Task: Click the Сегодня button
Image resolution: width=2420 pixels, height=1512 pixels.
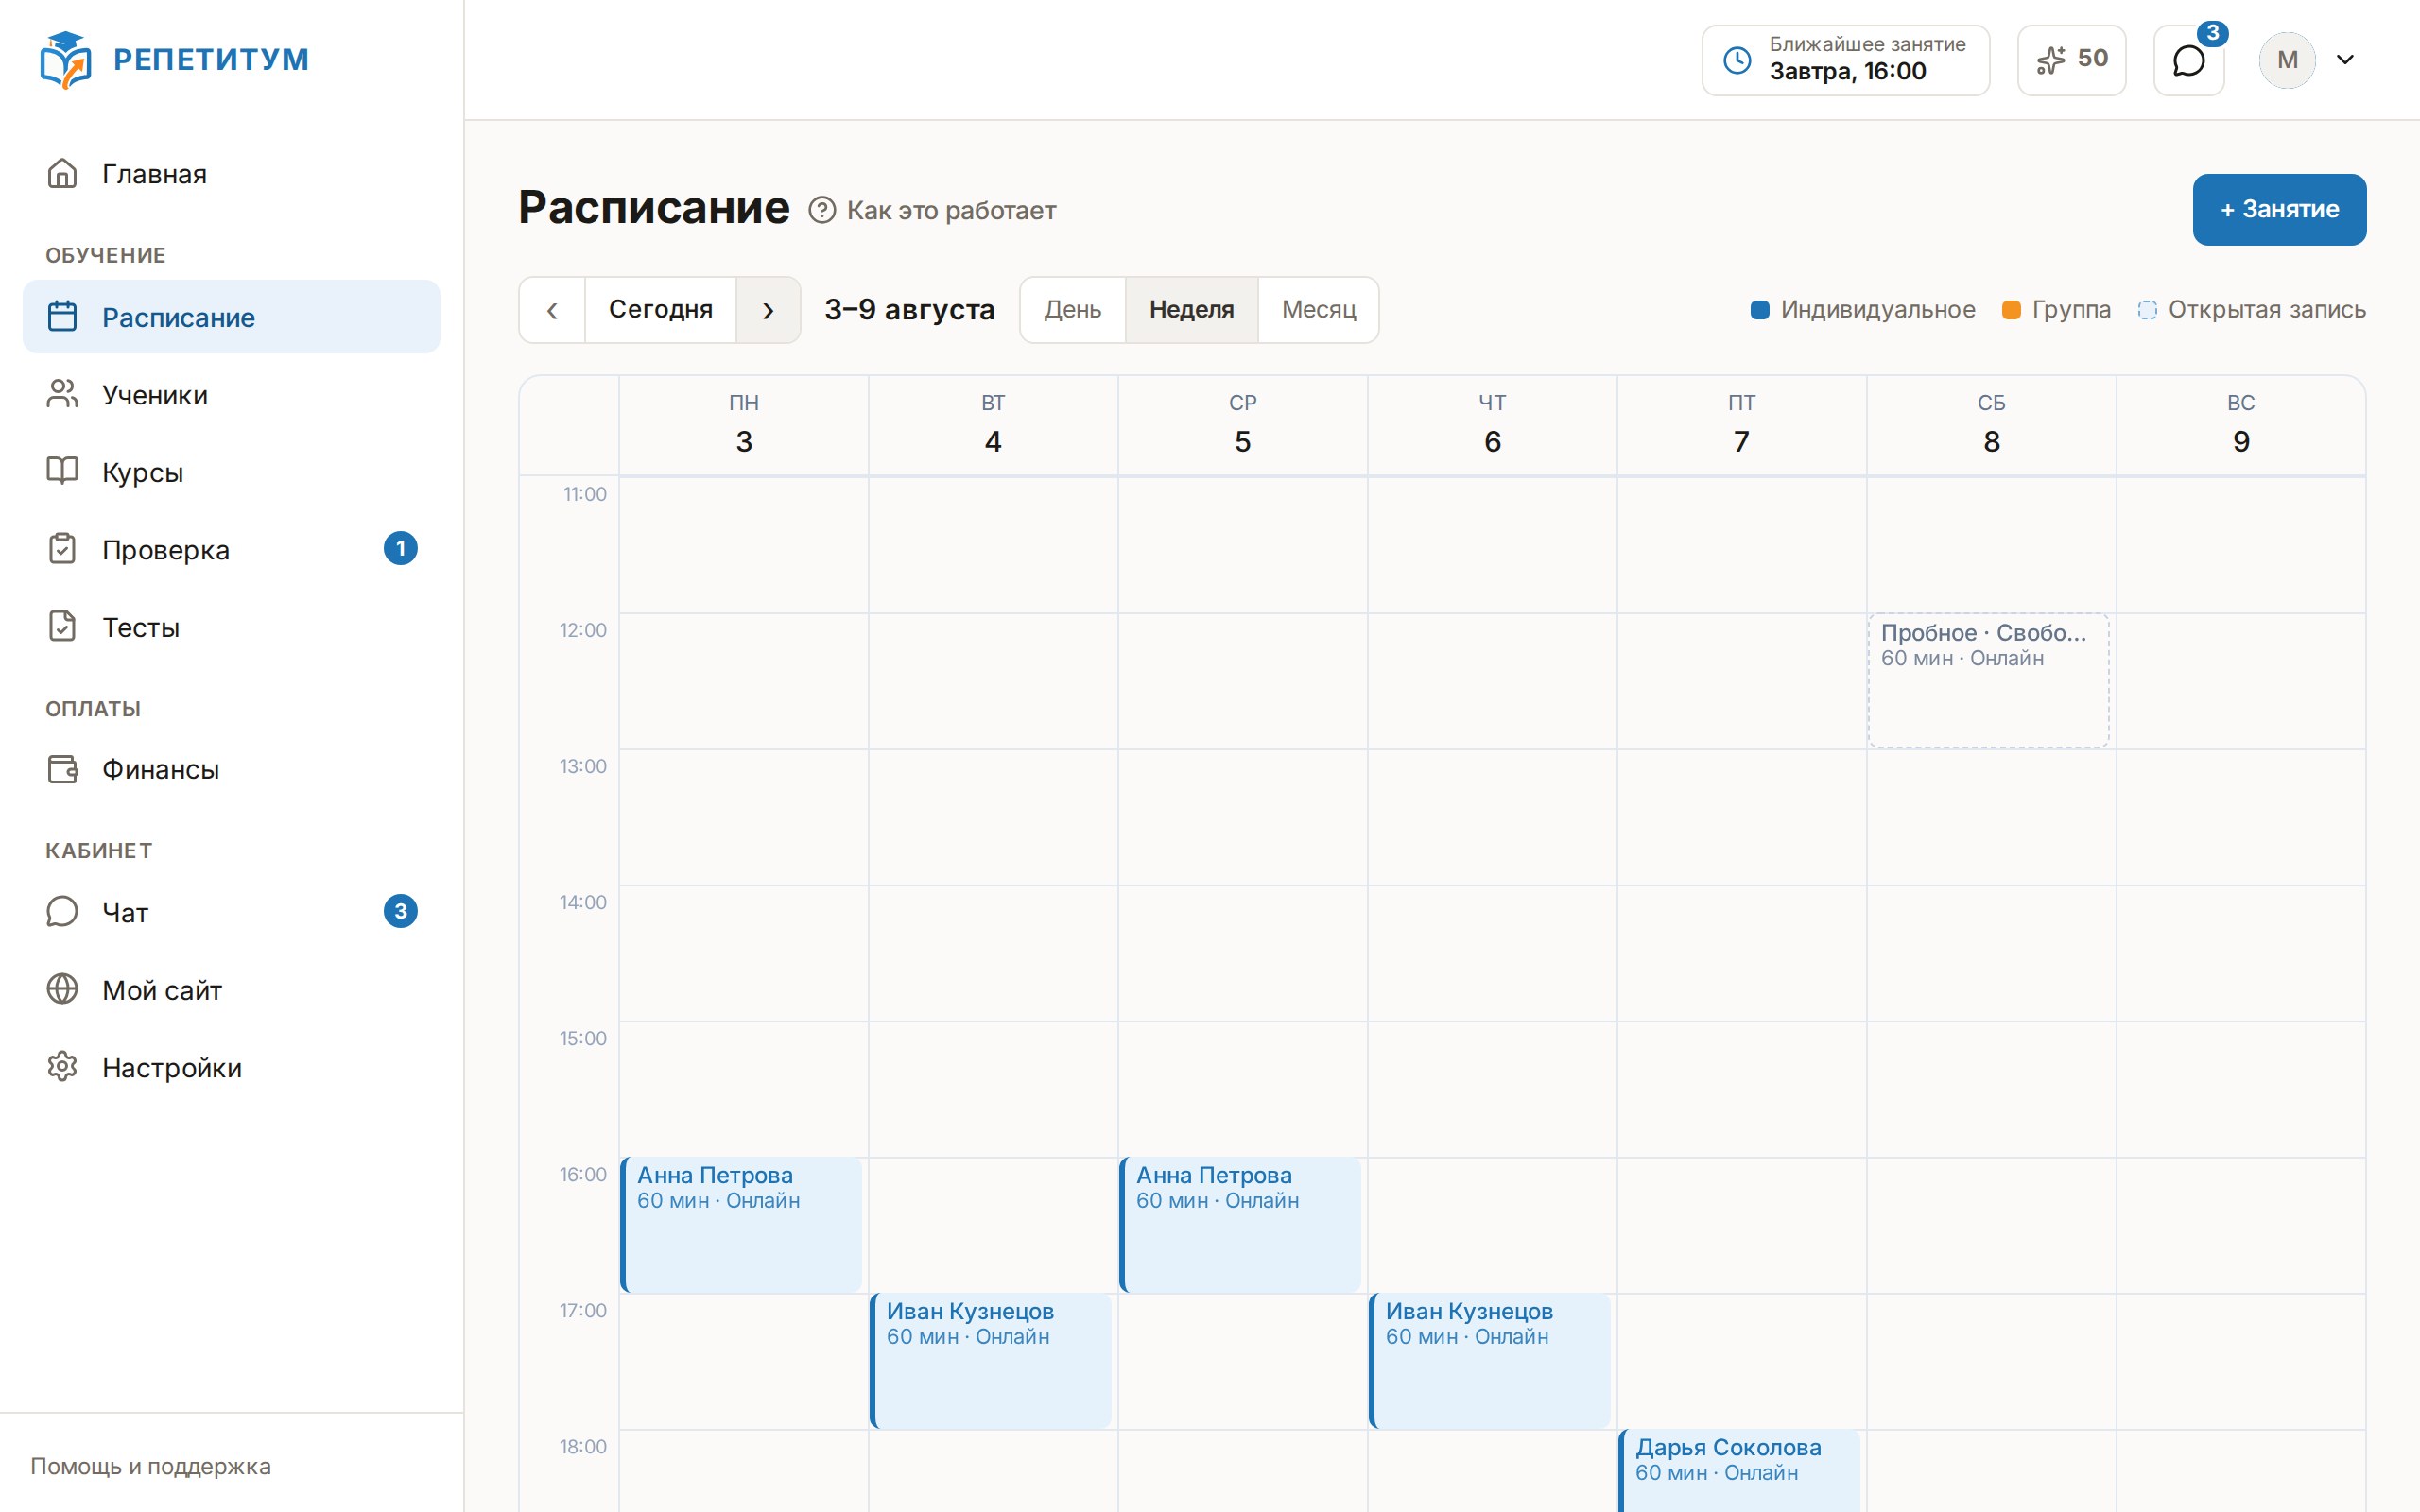Action: click(660, 310)
